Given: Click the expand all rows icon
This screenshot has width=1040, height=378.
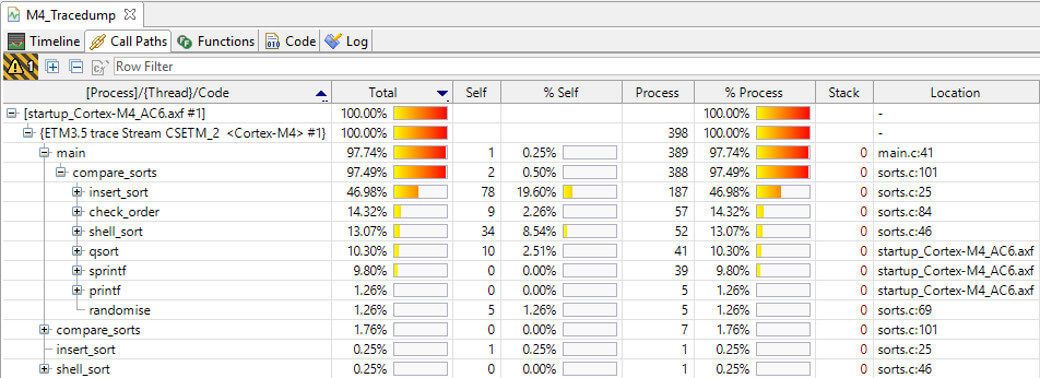Looking at the screenshot, I should pos(52,66).
